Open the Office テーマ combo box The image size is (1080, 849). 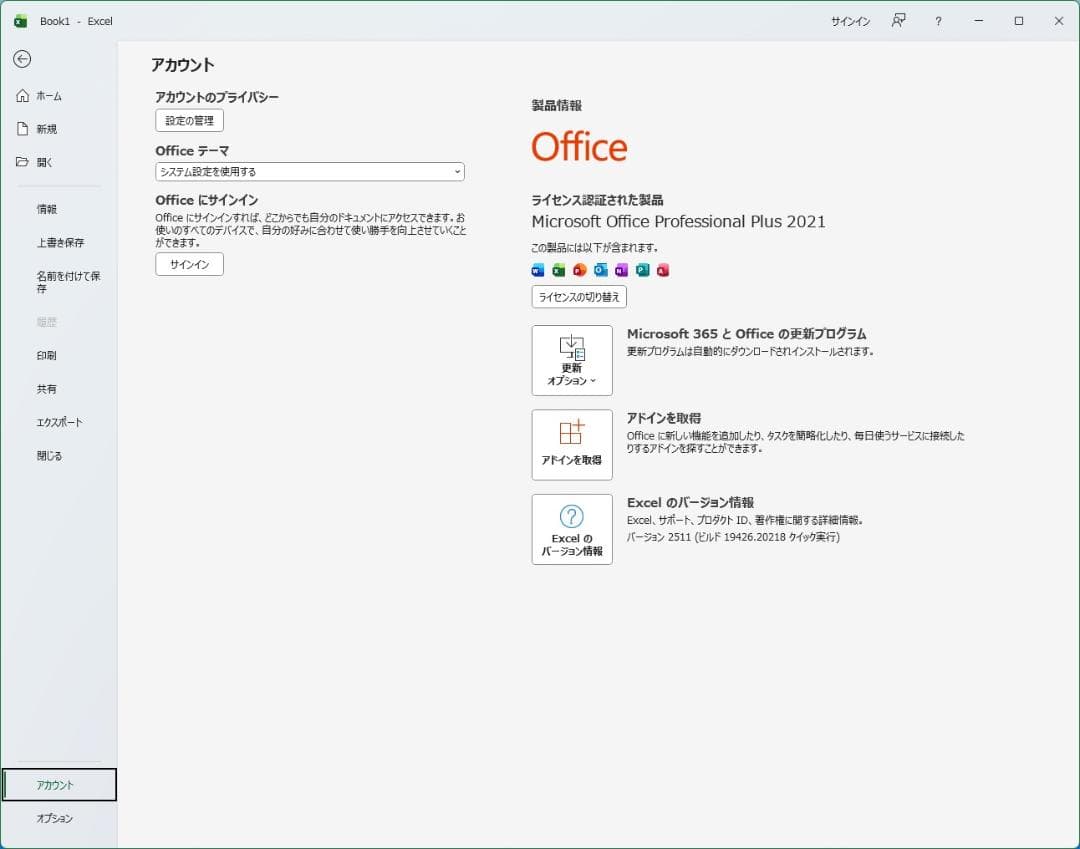point(308,171)
